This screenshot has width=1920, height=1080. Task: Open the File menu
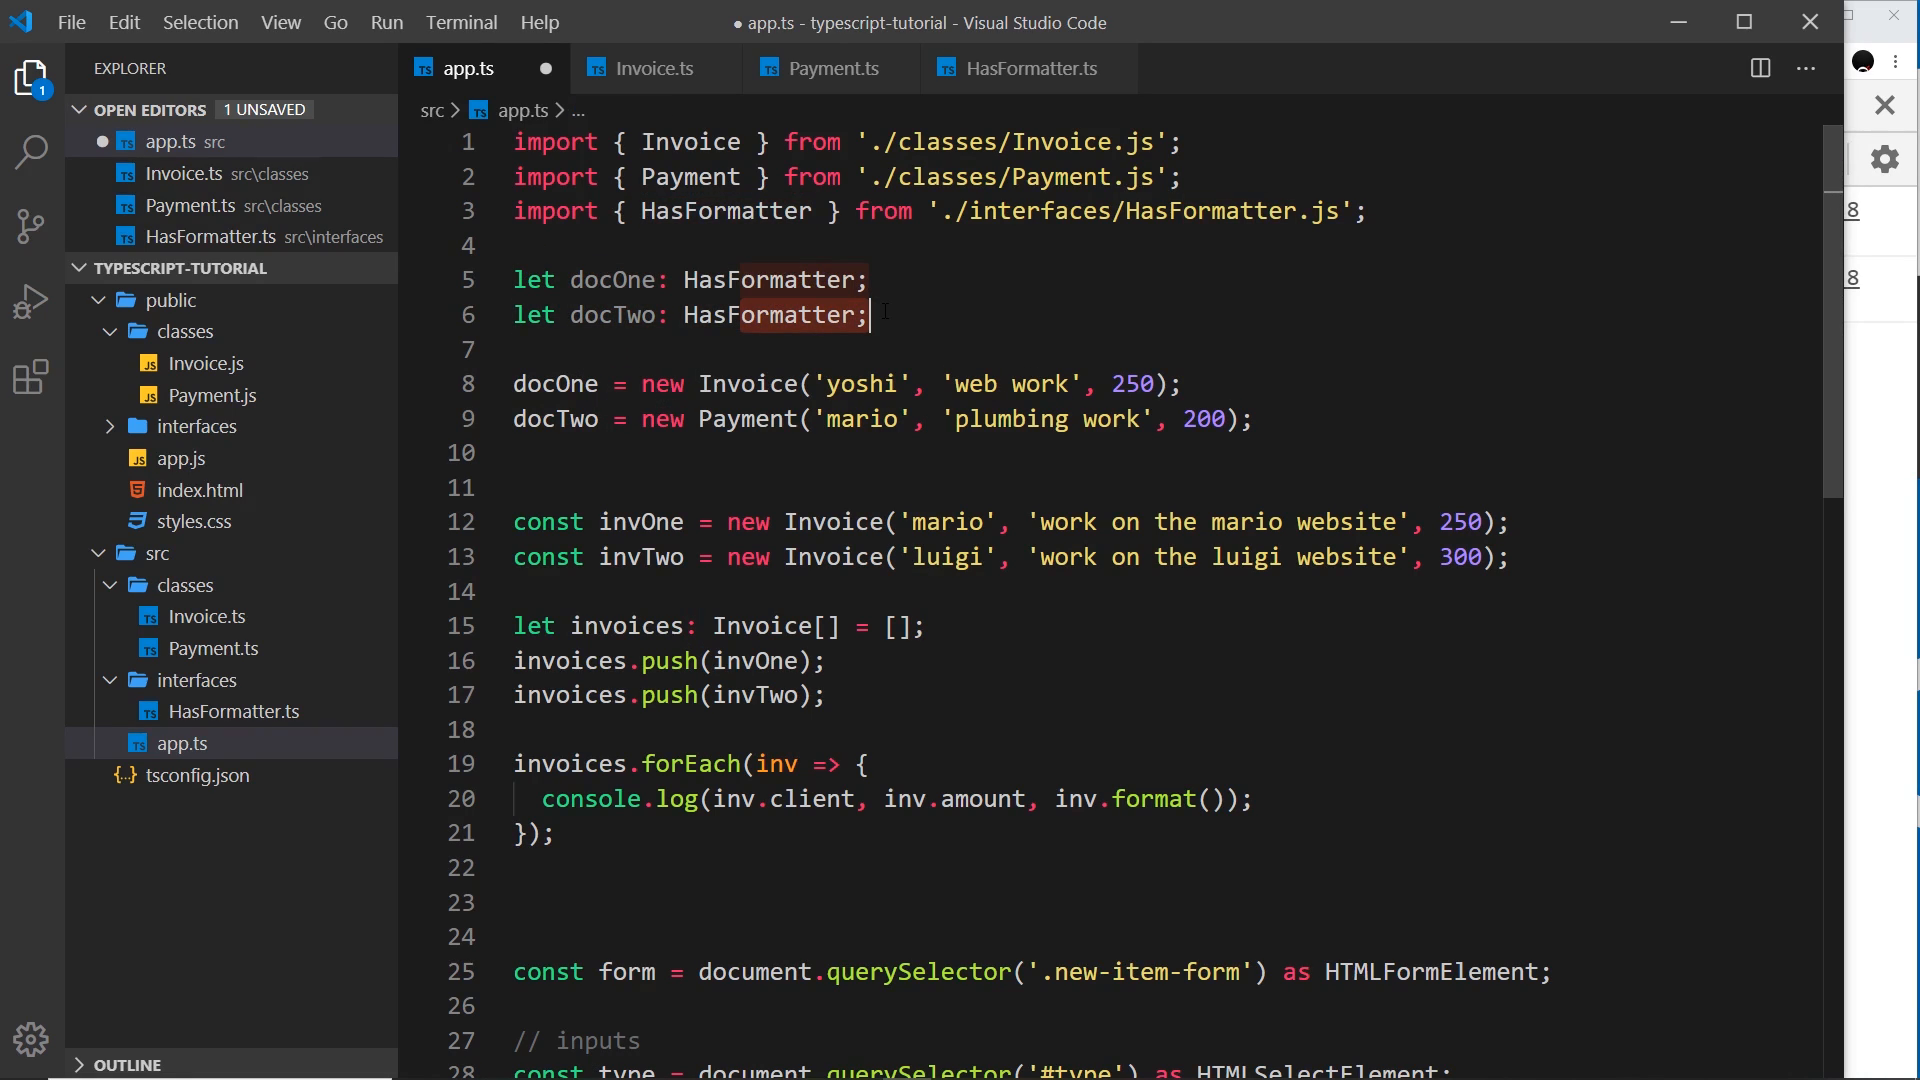(x=71, y=22)
